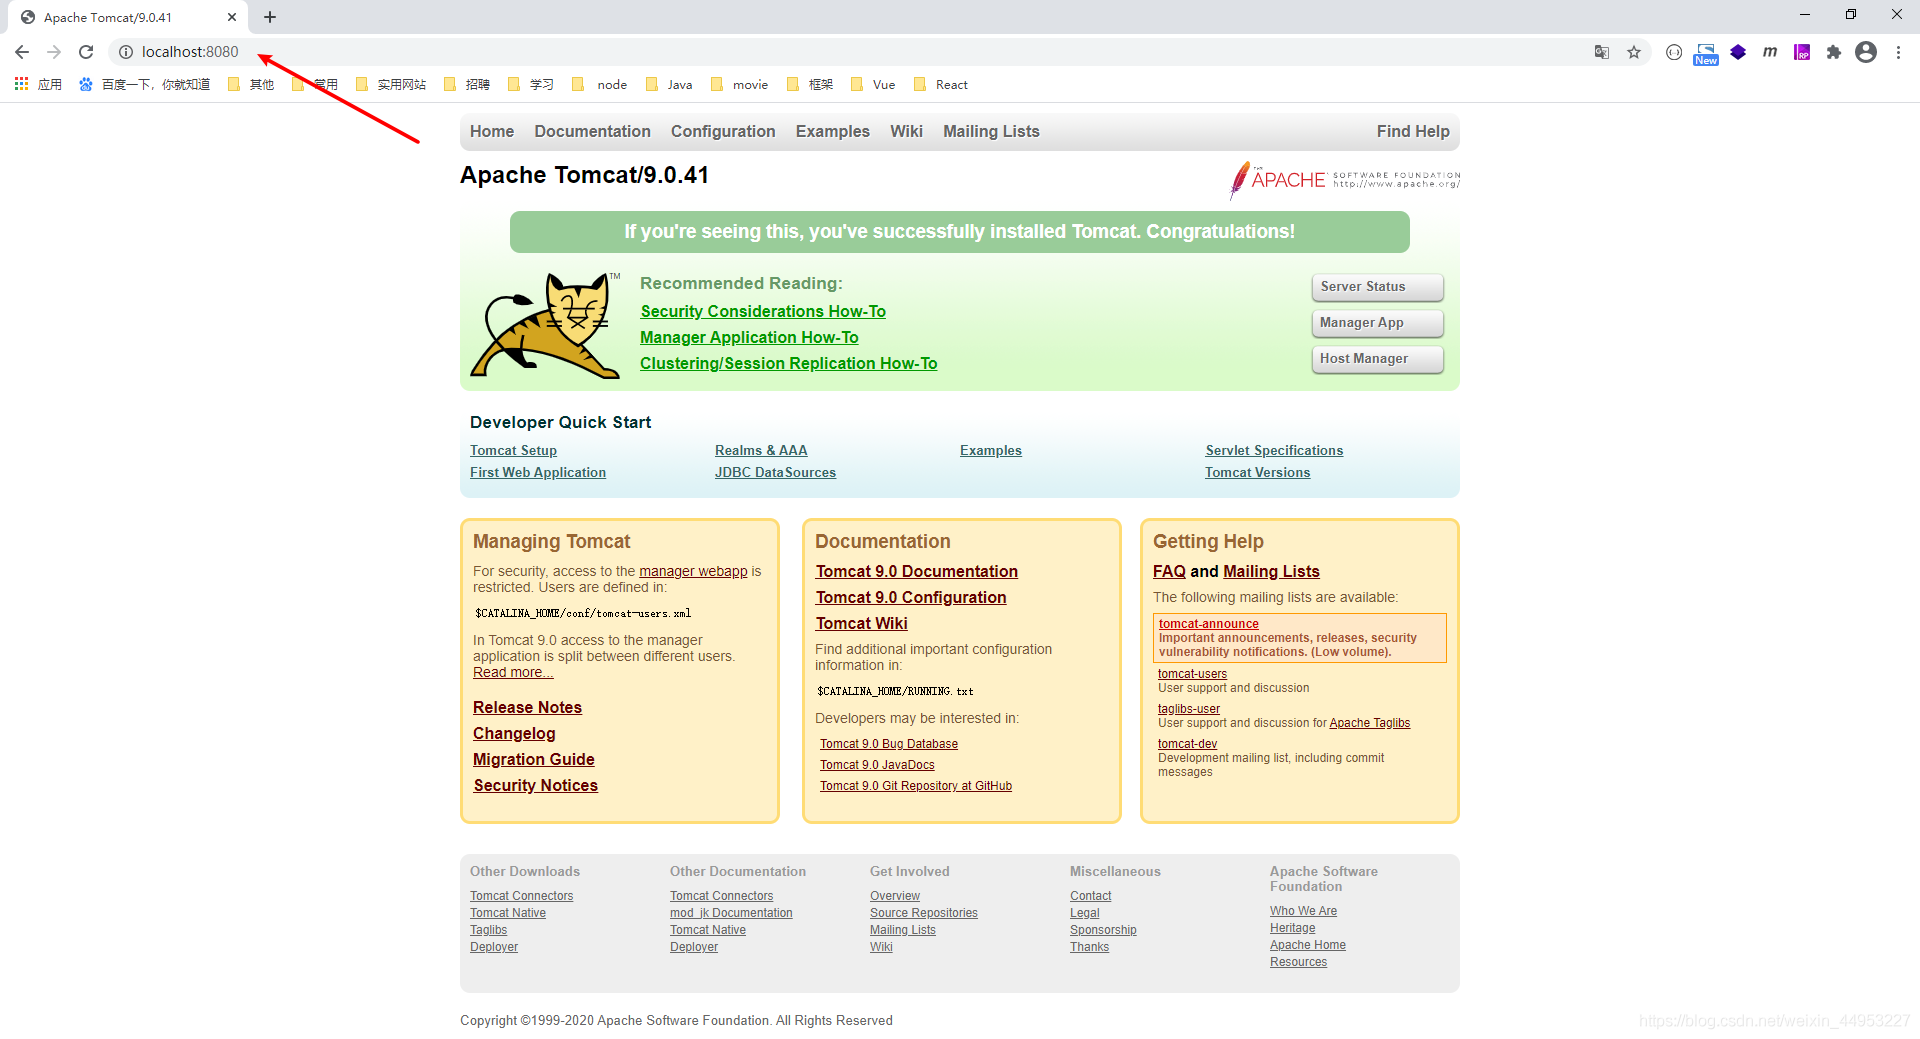
Task: Open the Migration Guide link
Action: pos(534,759)
